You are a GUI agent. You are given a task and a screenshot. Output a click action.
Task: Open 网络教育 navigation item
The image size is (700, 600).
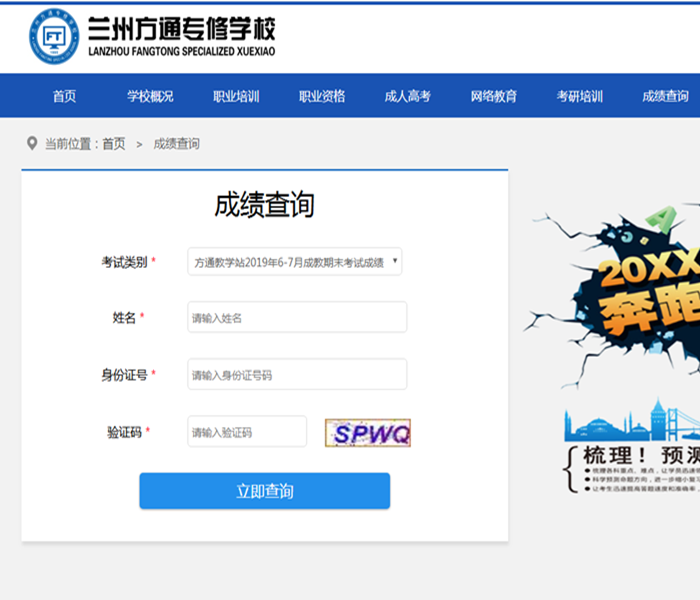[x=494, y=96]
